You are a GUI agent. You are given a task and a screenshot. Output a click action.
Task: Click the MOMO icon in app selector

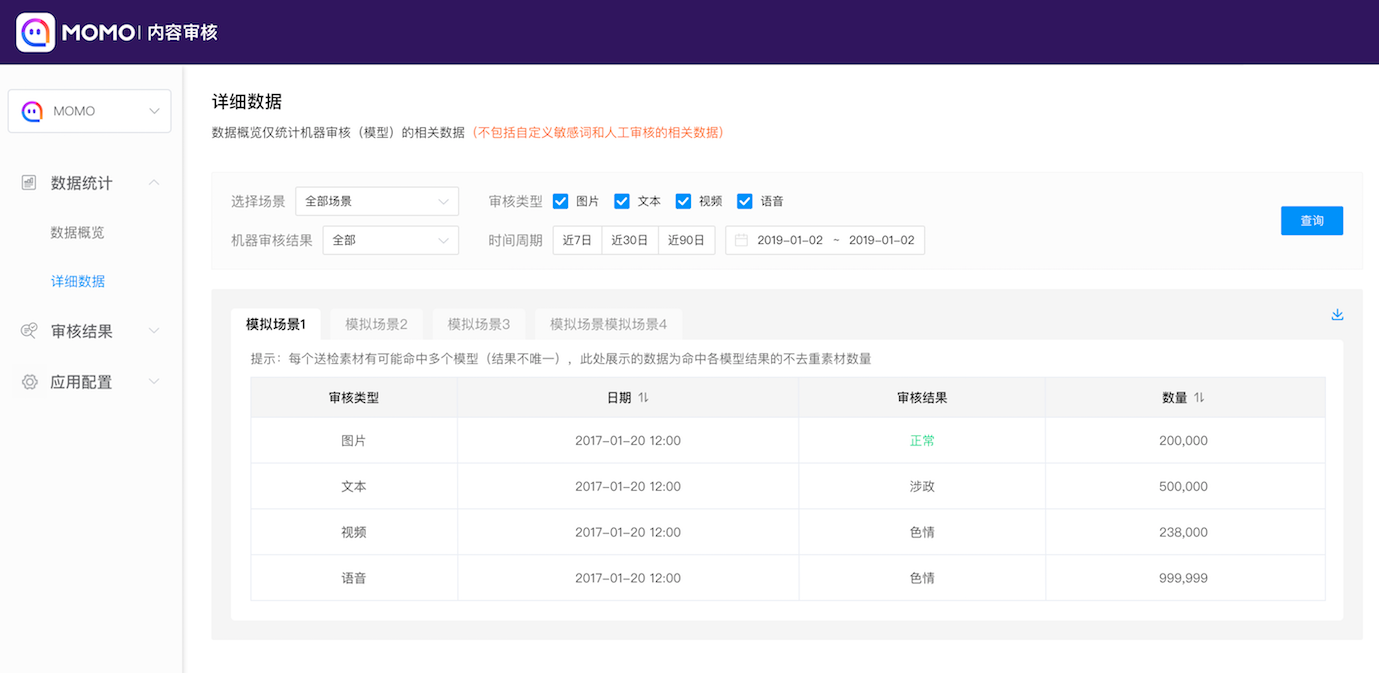pos(32,111)
